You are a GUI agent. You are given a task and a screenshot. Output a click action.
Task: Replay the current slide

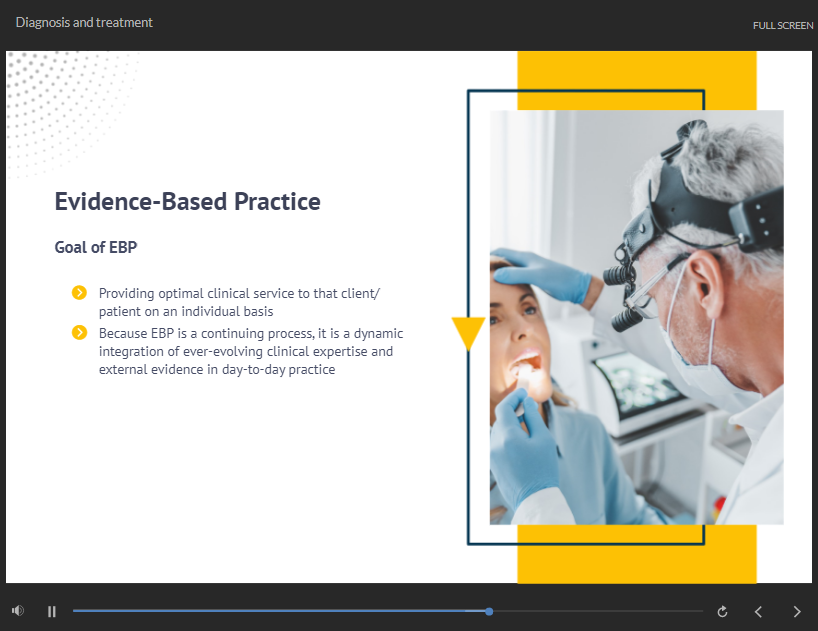pyautogui.click(x=722, y=611)
